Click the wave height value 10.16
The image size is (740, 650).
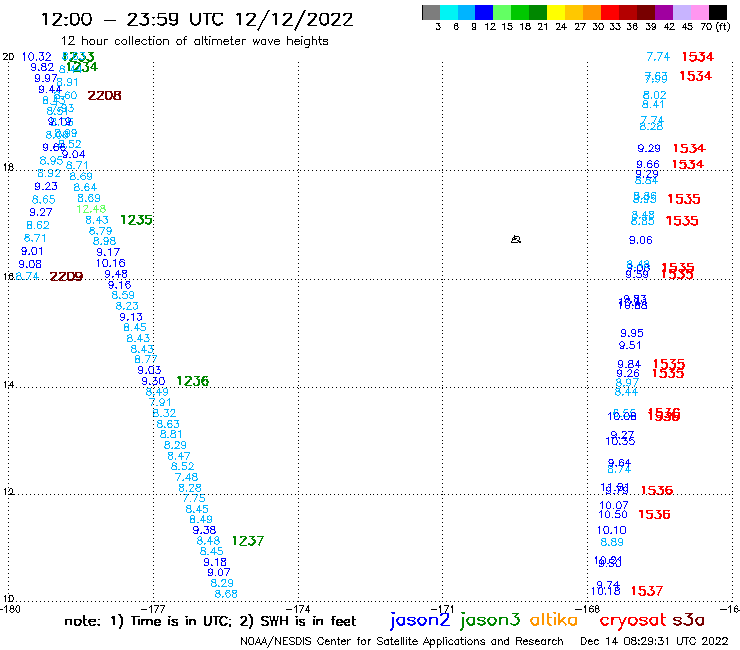pyautogui.click(x=110, y=263)
